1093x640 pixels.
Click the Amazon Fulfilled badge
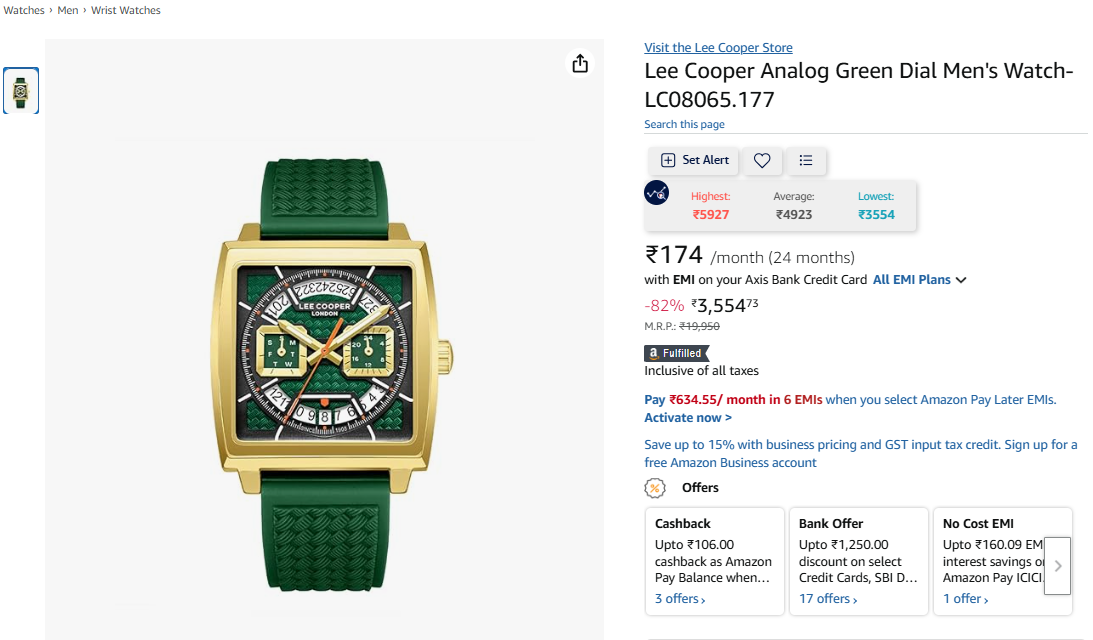[676, 353]
